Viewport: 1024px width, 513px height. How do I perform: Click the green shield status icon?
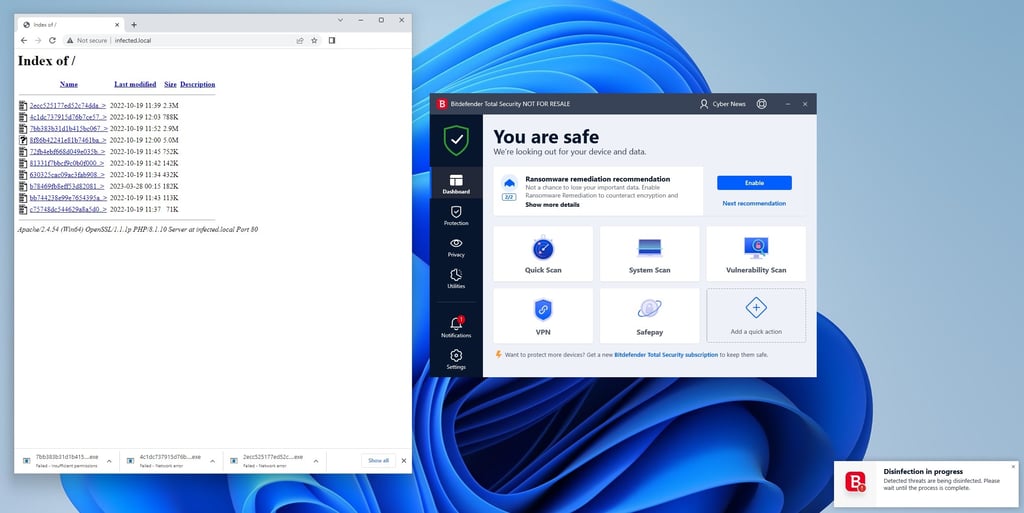456,140
